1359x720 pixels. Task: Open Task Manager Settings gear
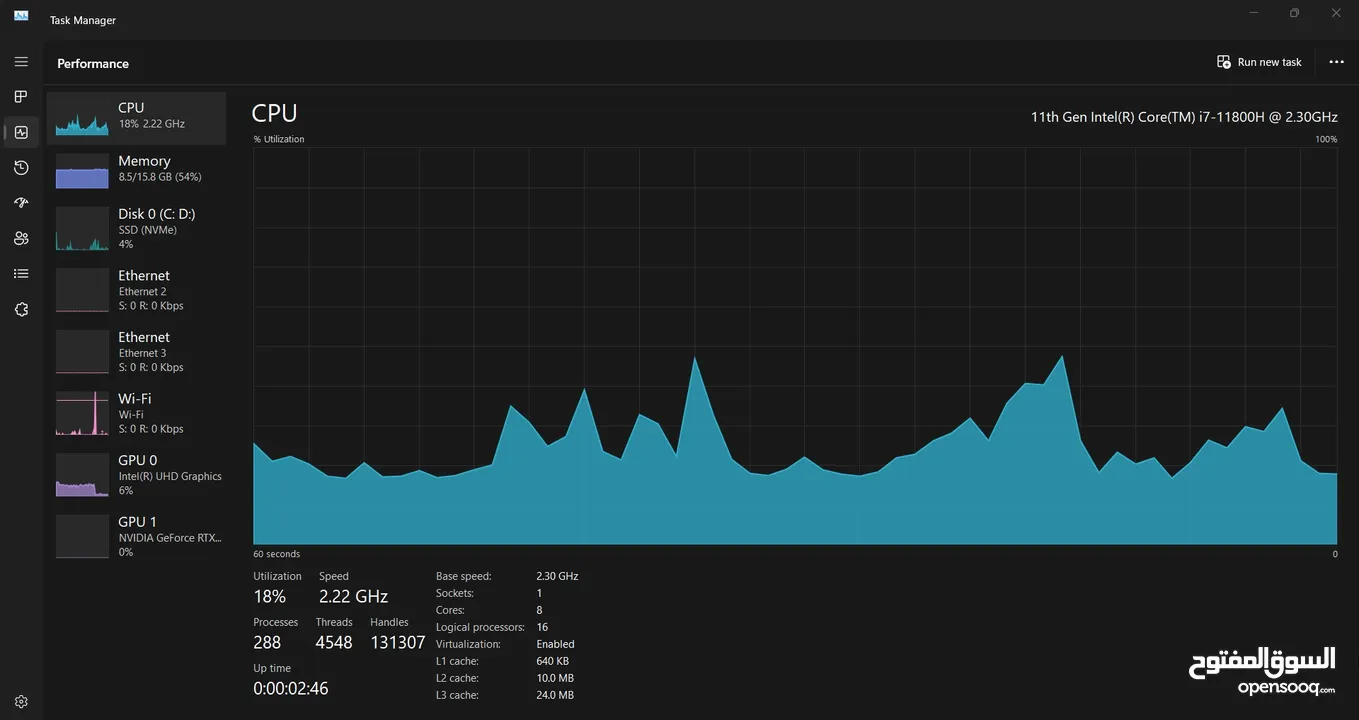click(x=21, y=702)
